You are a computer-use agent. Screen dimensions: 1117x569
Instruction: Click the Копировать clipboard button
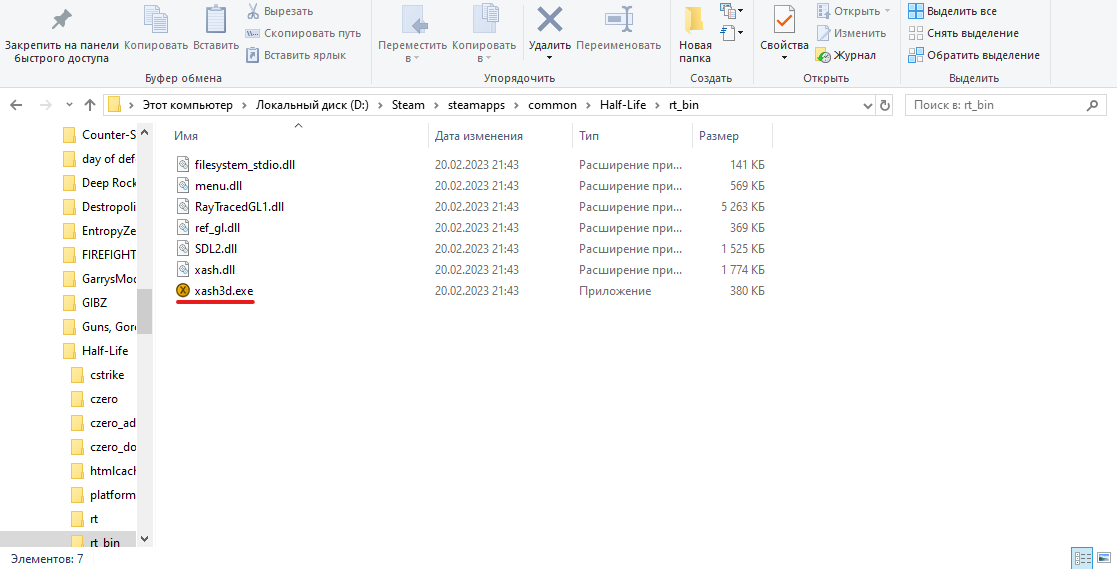tap(155, 28)
